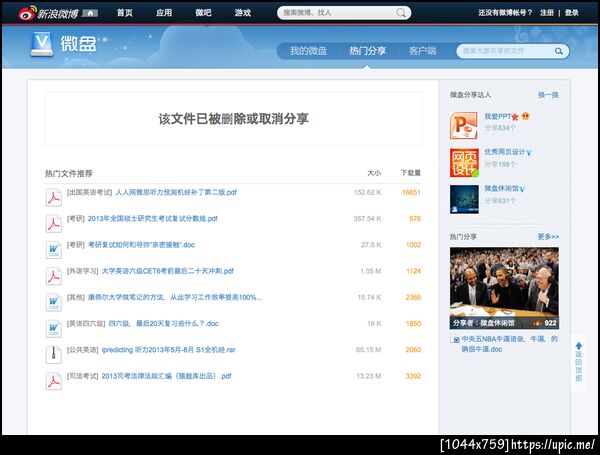Click Word icon for 考研复试如何和导师 file
The width and height of the screenshot is (600, 455).
(54, 250)
